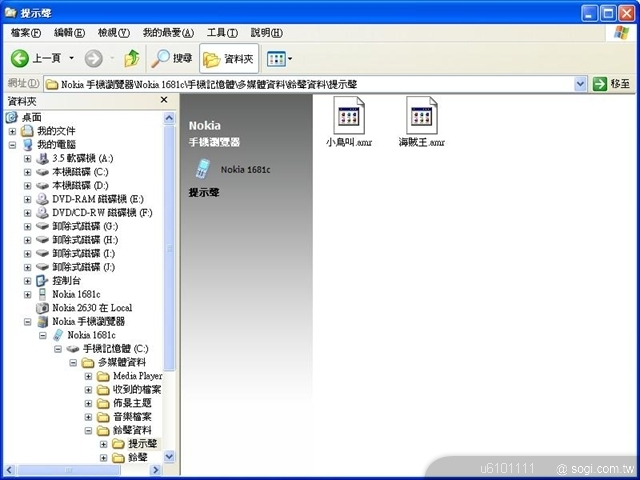Screen dimensions: 640x480
Task: Select 我的文件 in the folder tree
Action: (56, 131)
